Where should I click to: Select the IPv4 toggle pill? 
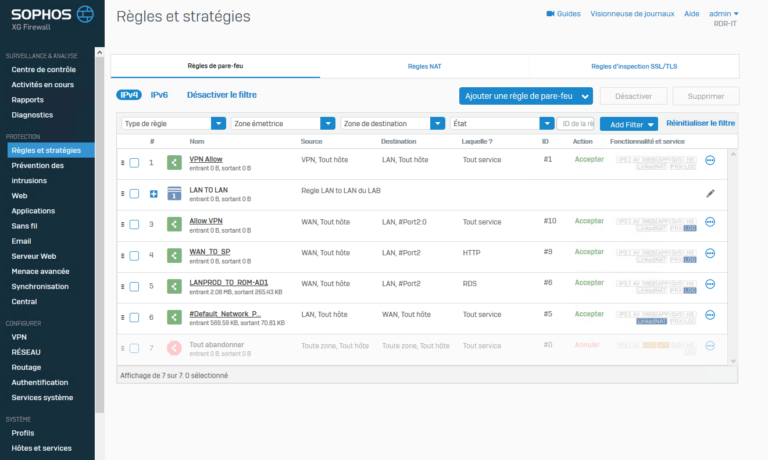(x=129, y=95)
